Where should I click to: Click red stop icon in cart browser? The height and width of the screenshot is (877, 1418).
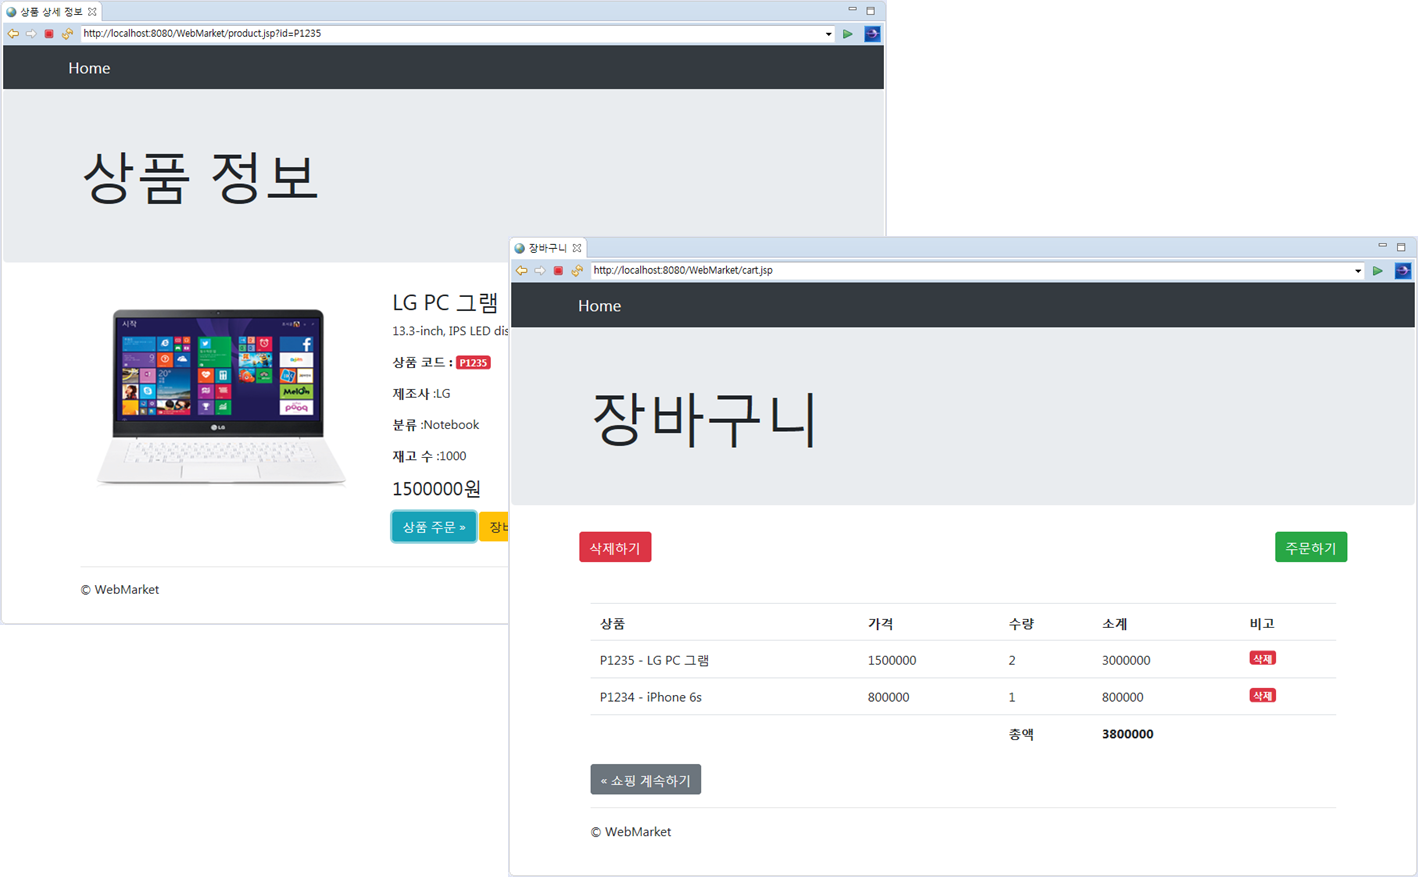click(558, 271)
